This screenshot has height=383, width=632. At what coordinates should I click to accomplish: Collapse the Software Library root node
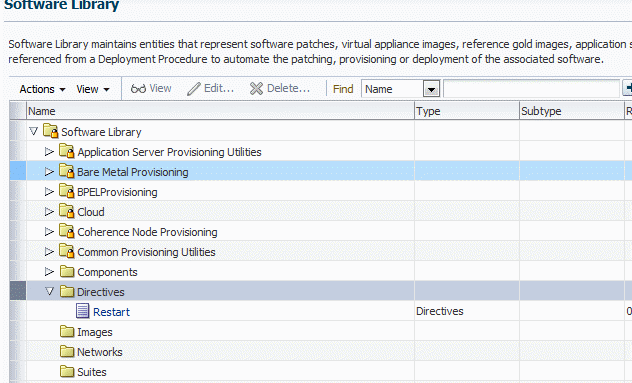tap(34, 131)
